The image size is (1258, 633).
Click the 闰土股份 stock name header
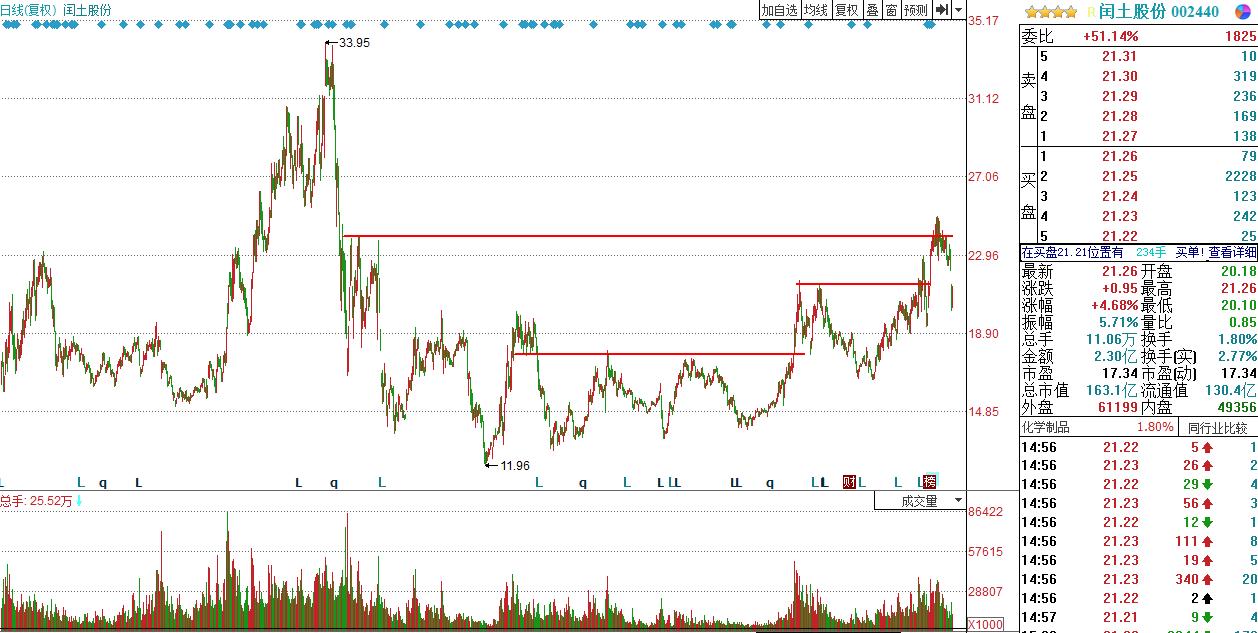point(1133,11)
